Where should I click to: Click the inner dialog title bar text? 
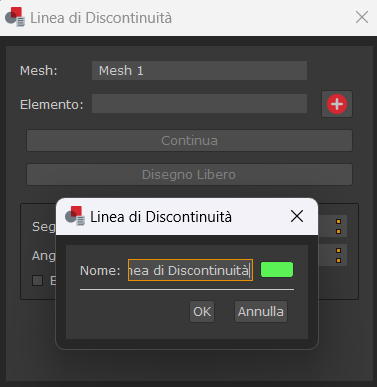pyautogui.click(x=161, y=217)
